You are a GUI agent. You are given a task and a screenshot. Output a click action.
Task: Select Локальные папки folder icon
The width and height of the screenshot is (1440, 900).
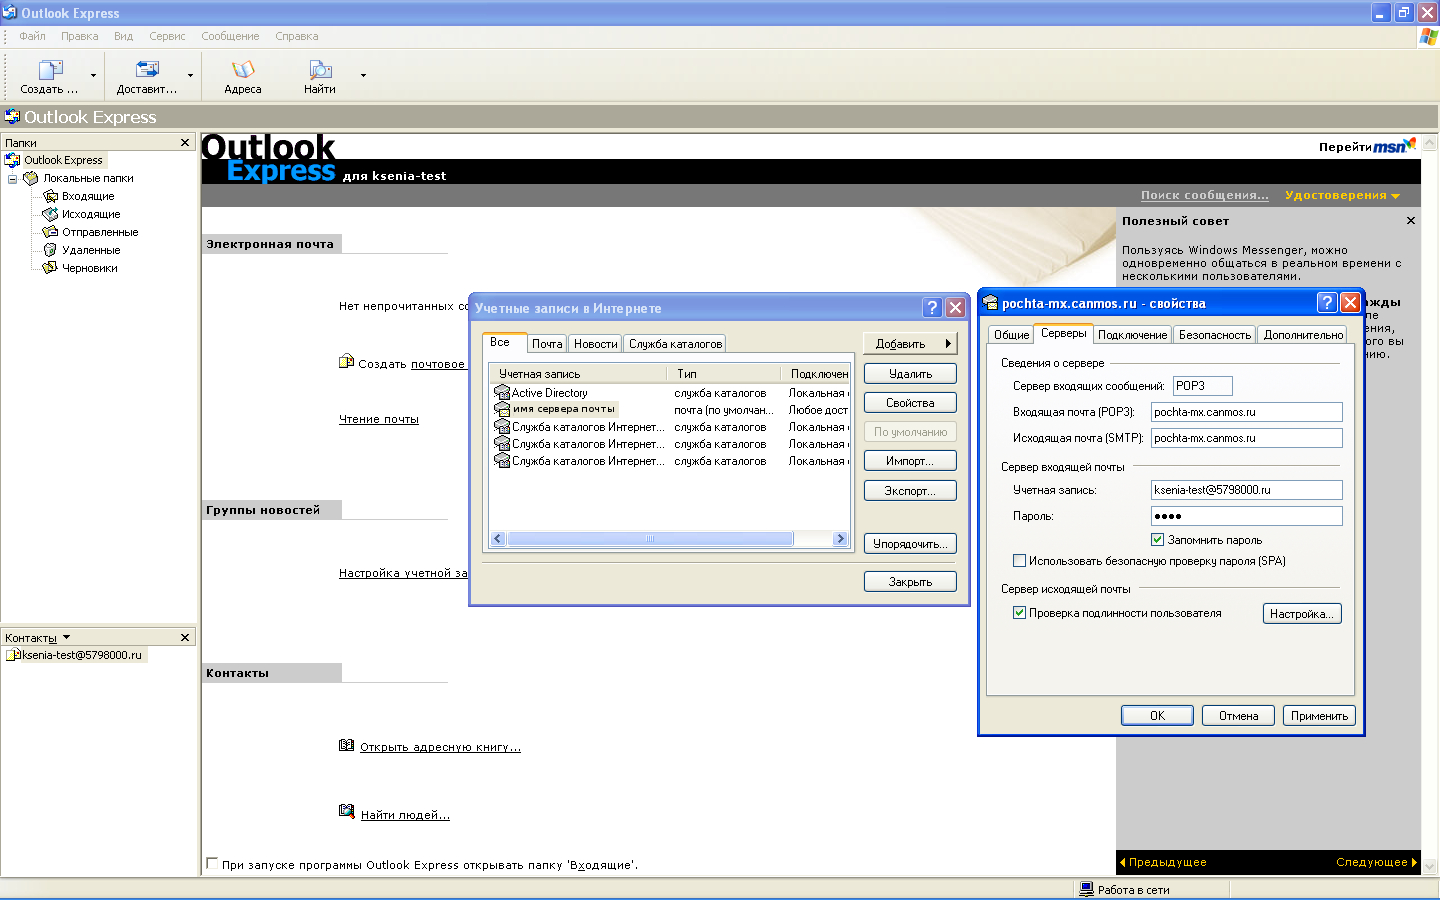coord(31,178)
